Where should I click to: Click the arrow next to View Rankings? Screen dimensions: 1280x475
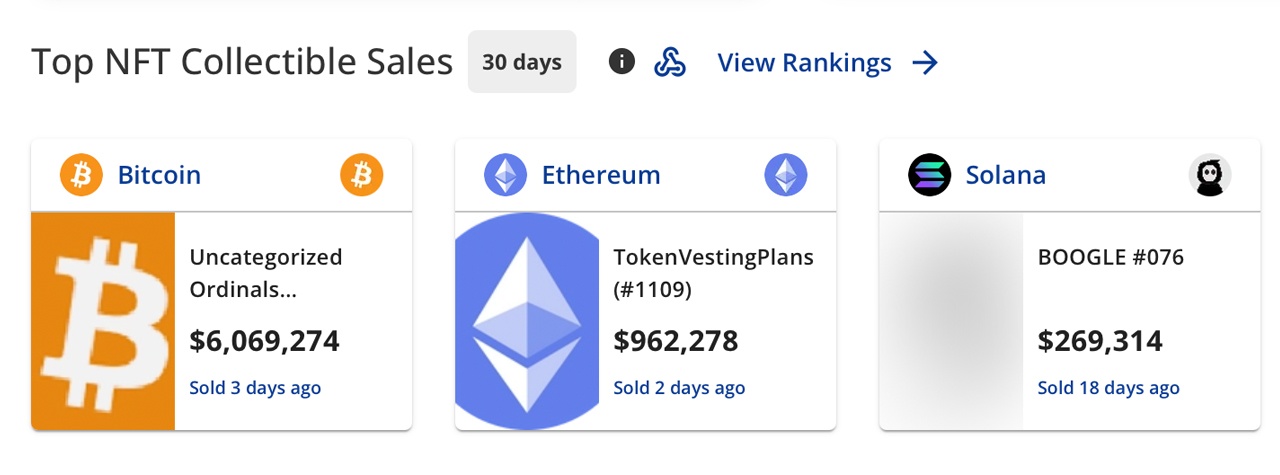pyautogui.click(x=925, y=63)
